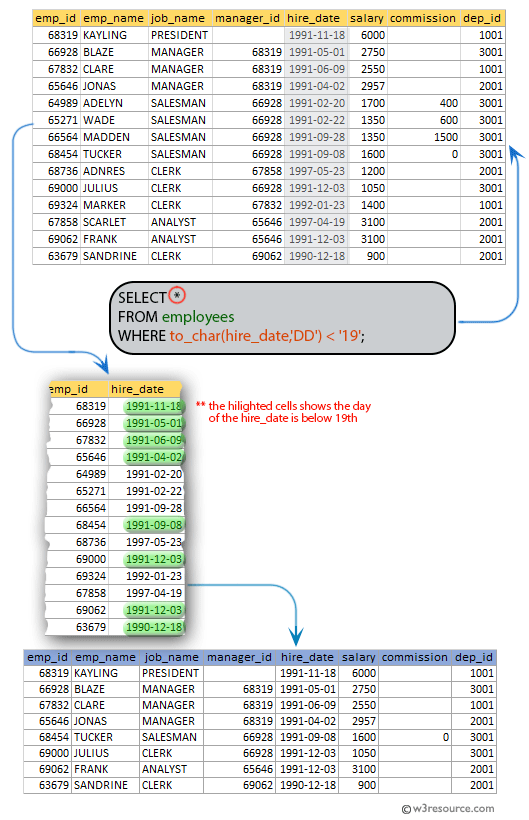Click FRANK in the blue-header result table
The image size is (529, 820).
(91, 769)
